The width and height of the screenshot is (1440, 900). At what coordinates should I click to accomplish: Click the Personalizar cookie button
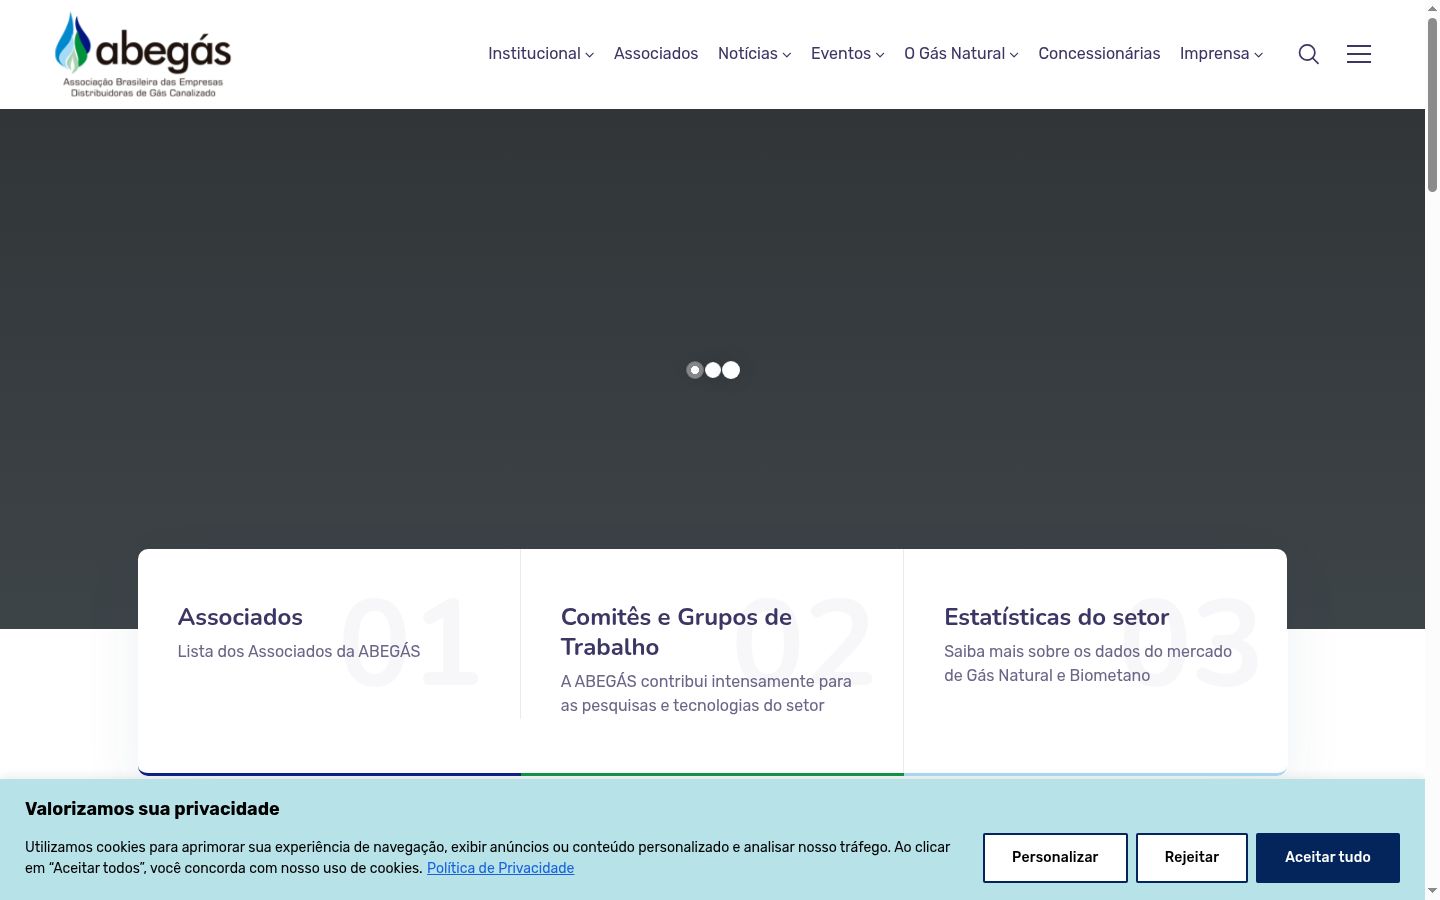[x=1055, y=858]
